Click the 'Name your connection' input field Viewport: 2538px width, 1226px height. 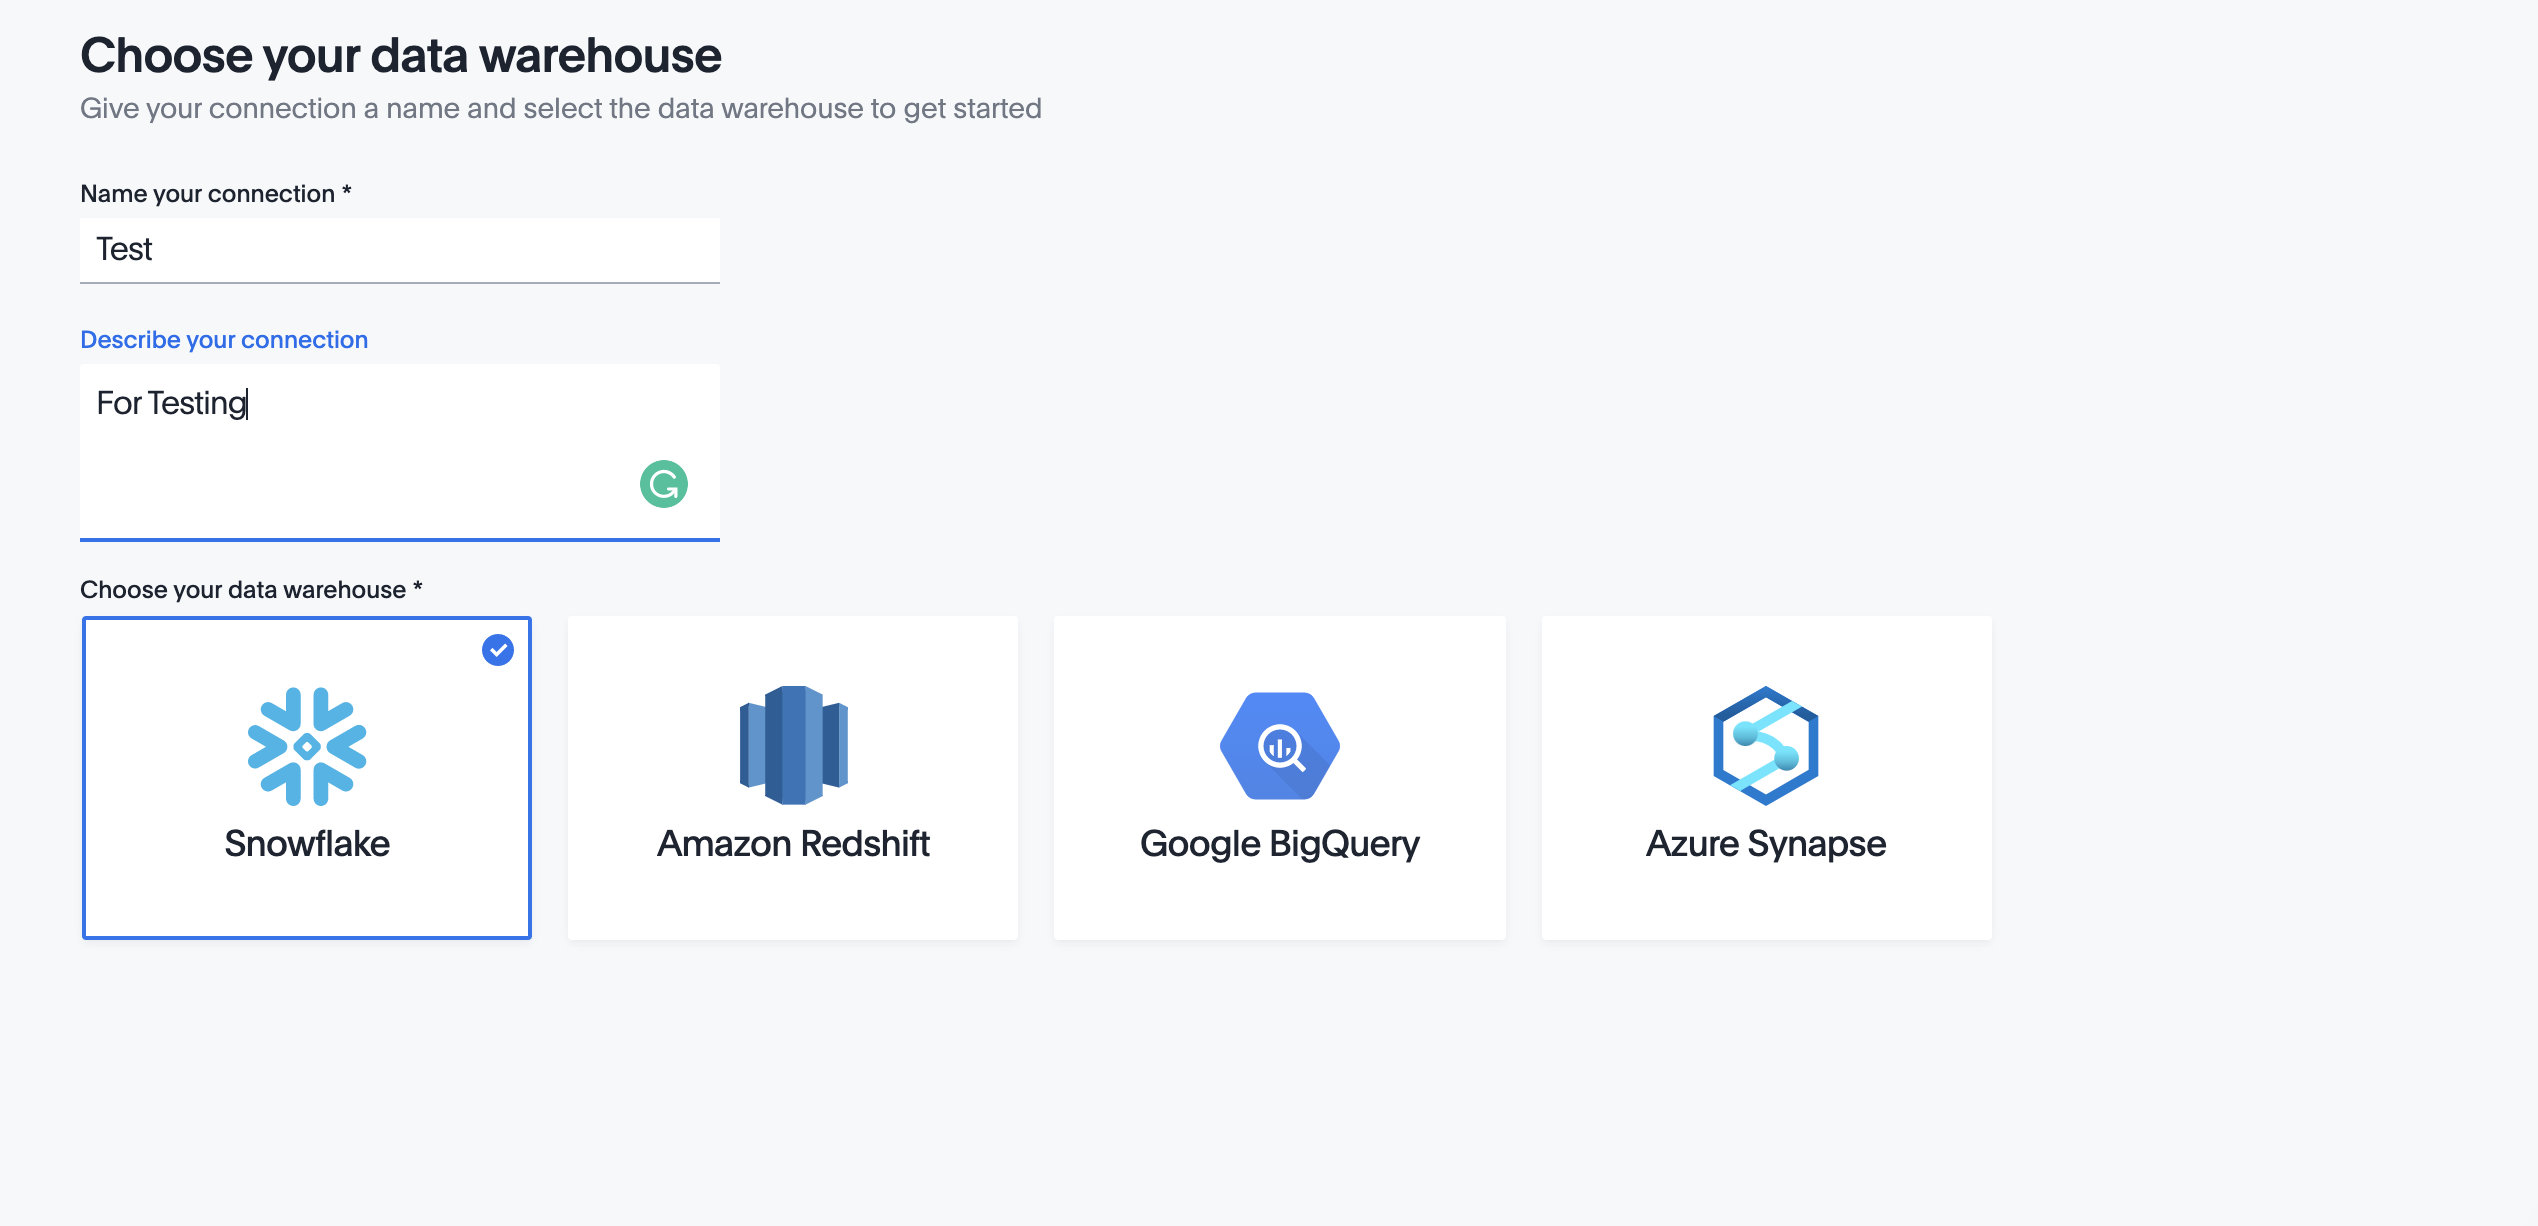pos(398,250)
